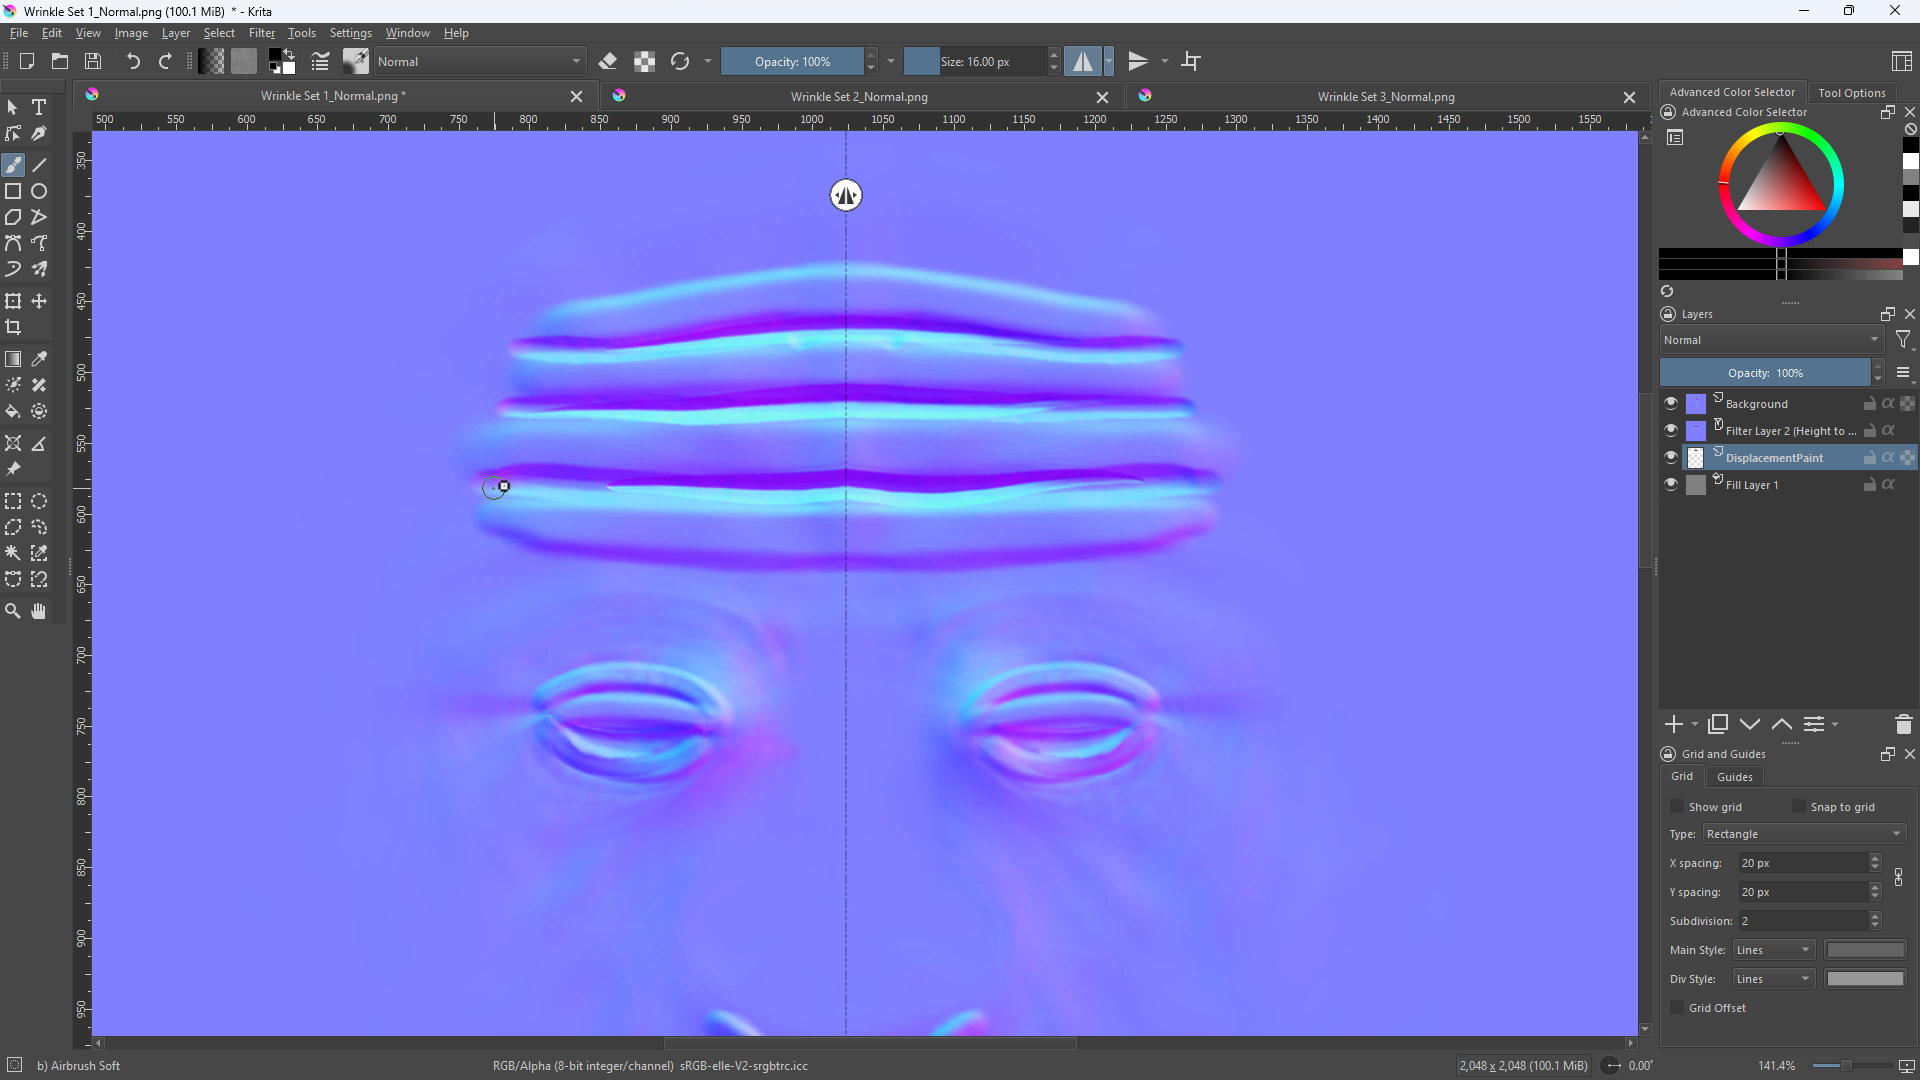Adjust the brush Opacity slider
Image resolution: width=1920 pixels, height=1080 pixels.
coord(792,61)
